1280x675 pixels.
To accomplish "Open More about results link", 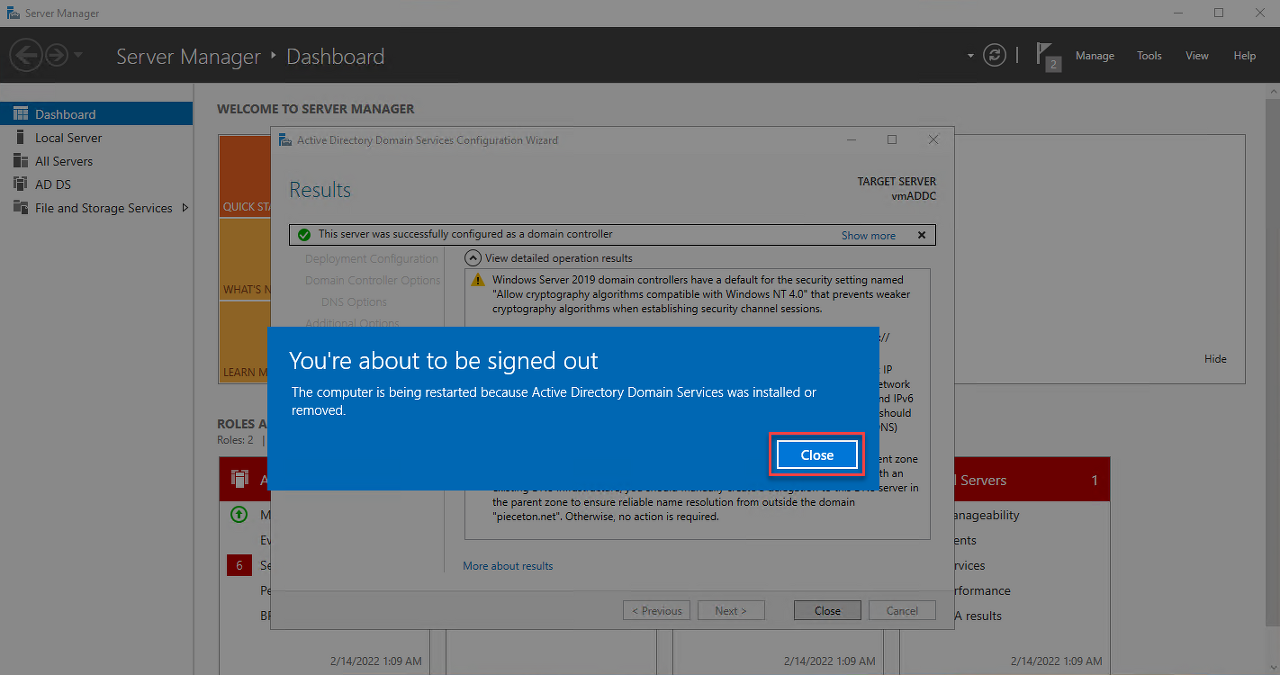I will pyautogui.click(x=508, y=566).
